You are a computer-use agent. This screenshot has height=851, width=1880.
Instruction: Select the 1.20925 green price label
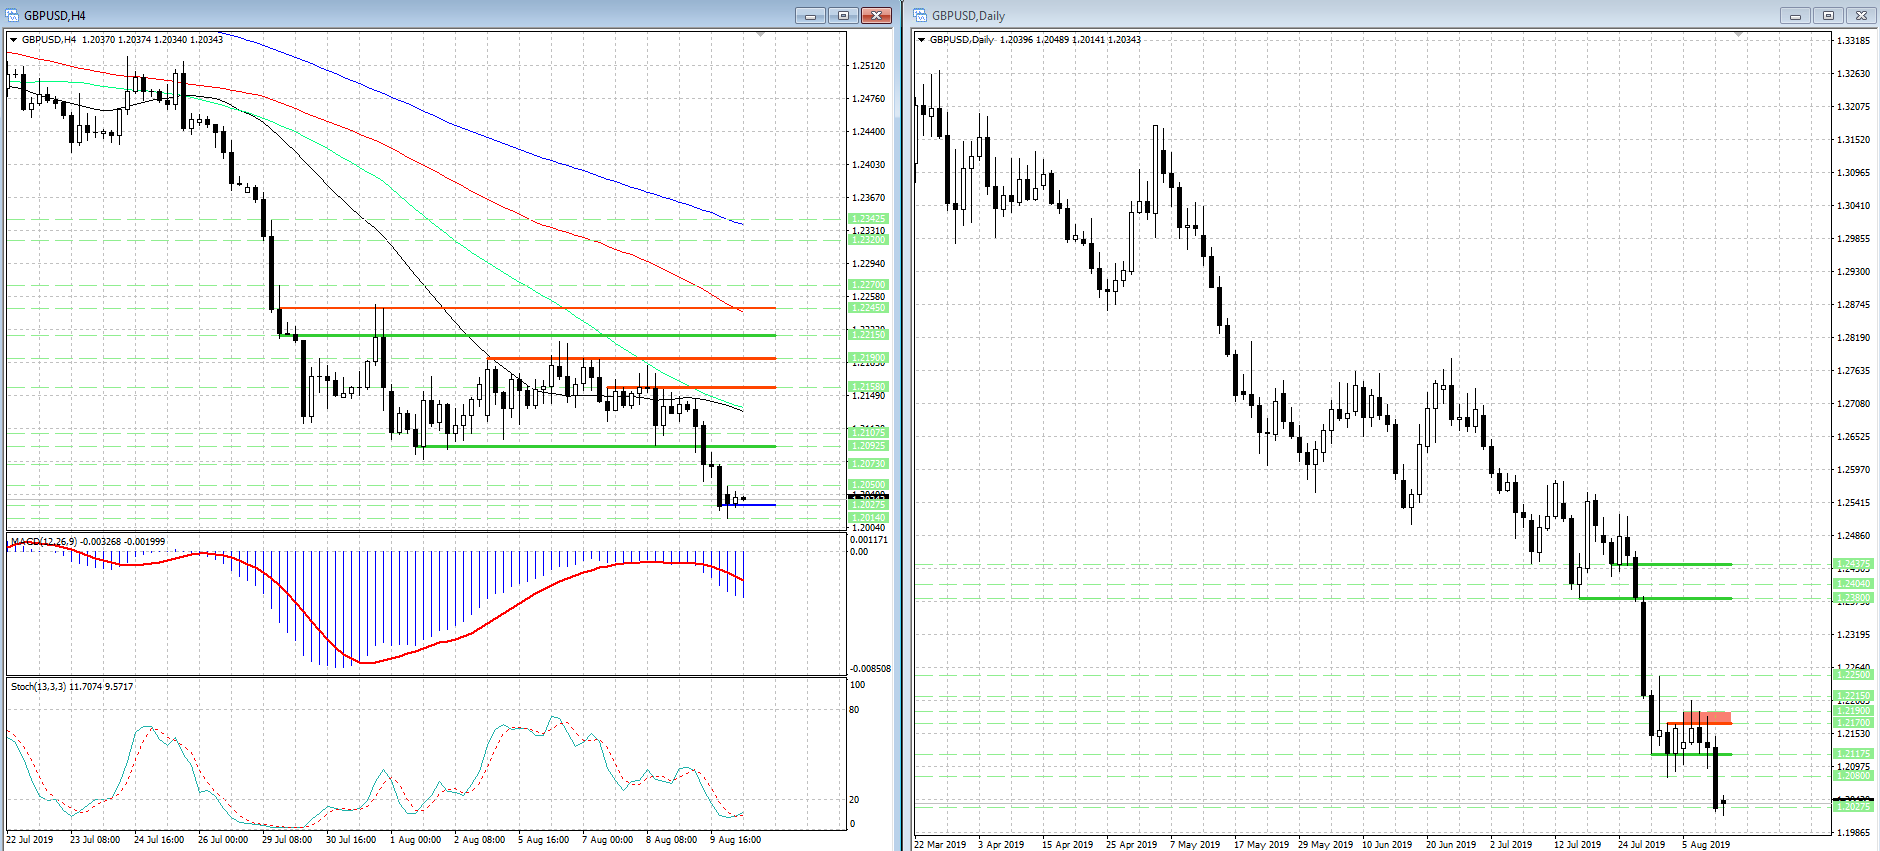click(x=868, y=446)
